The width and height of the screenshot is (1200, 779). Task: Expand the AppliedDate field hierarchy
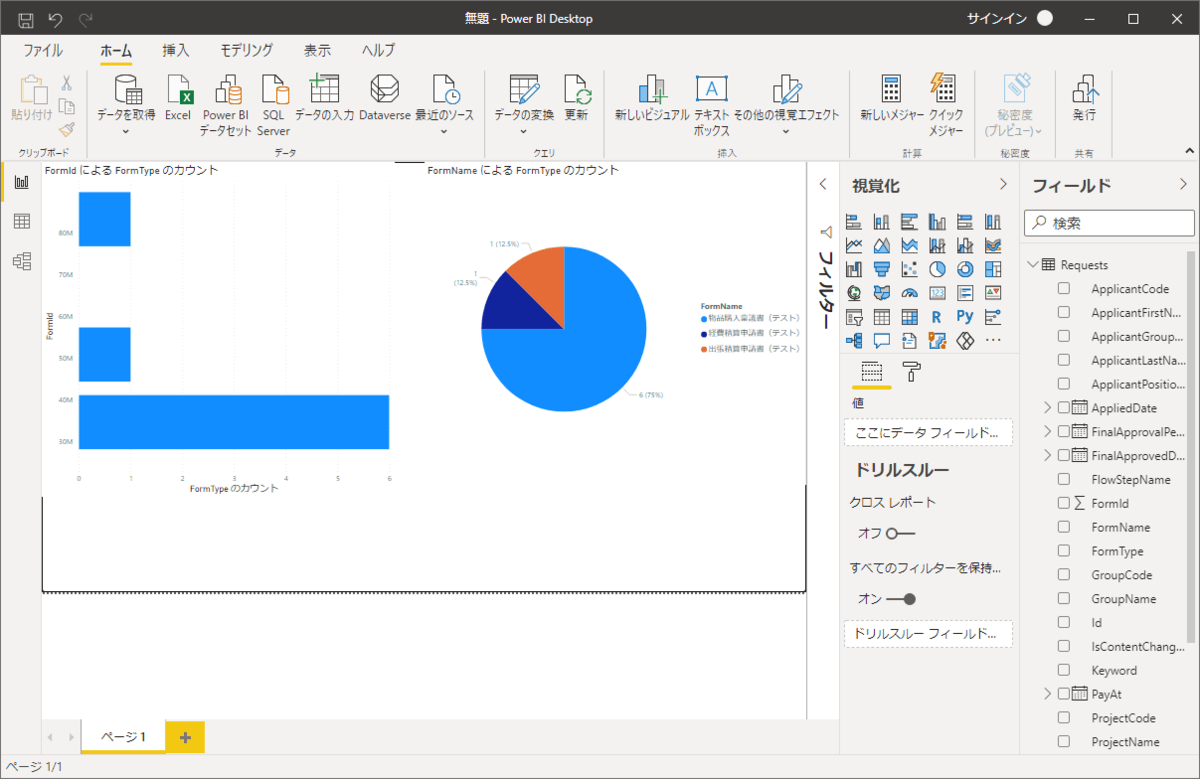tap(1047, 408)
